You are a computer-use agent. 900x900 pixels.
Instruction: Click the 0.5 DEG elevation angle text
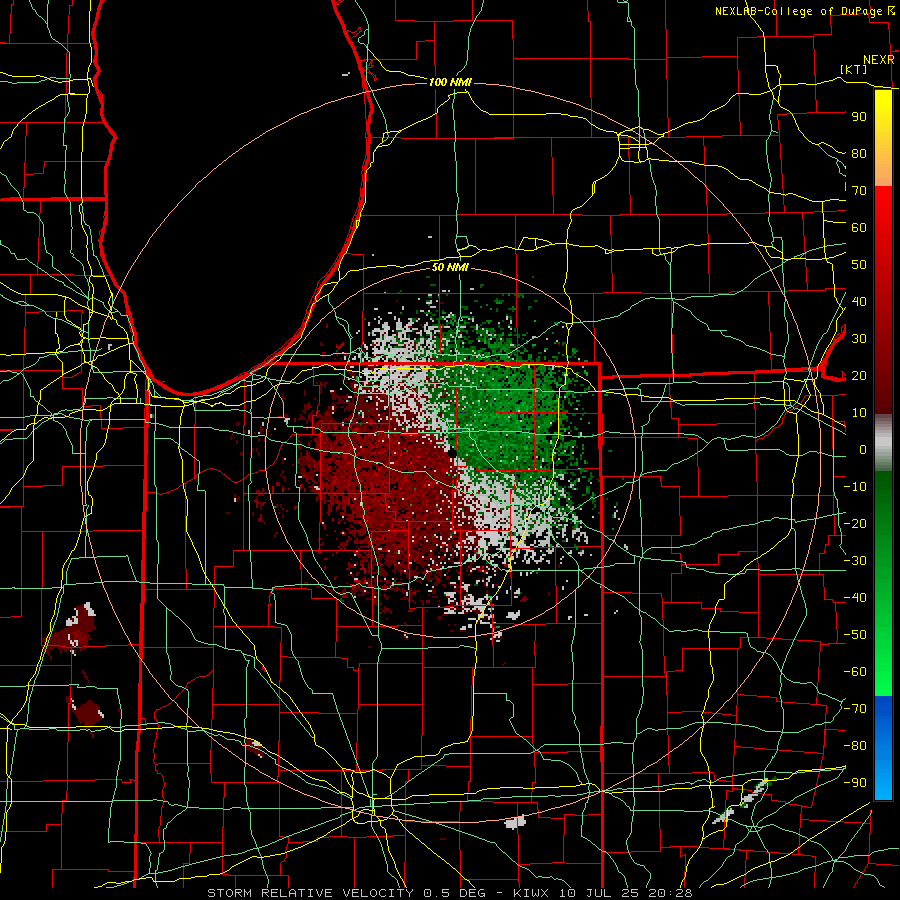point(455,893)
